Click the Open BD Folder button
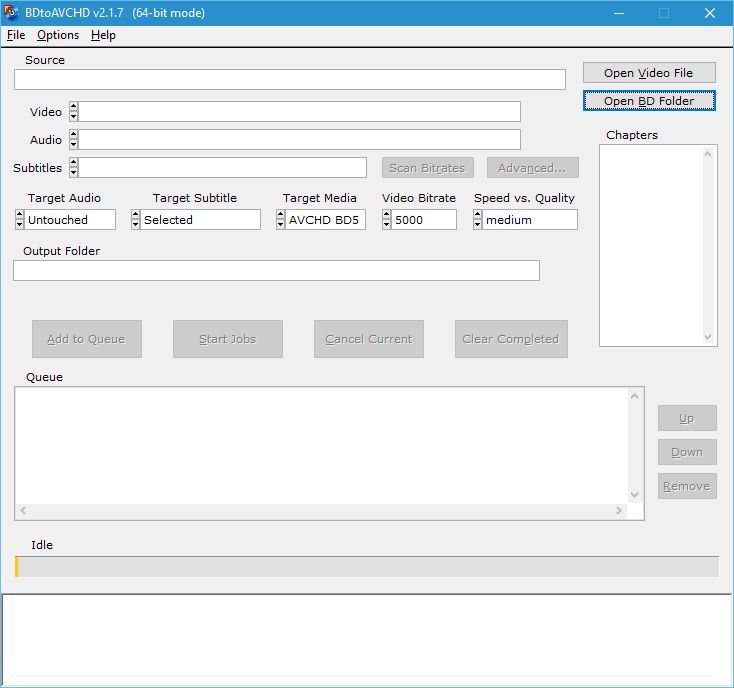 pyautogui.click(x=649, y=101)
